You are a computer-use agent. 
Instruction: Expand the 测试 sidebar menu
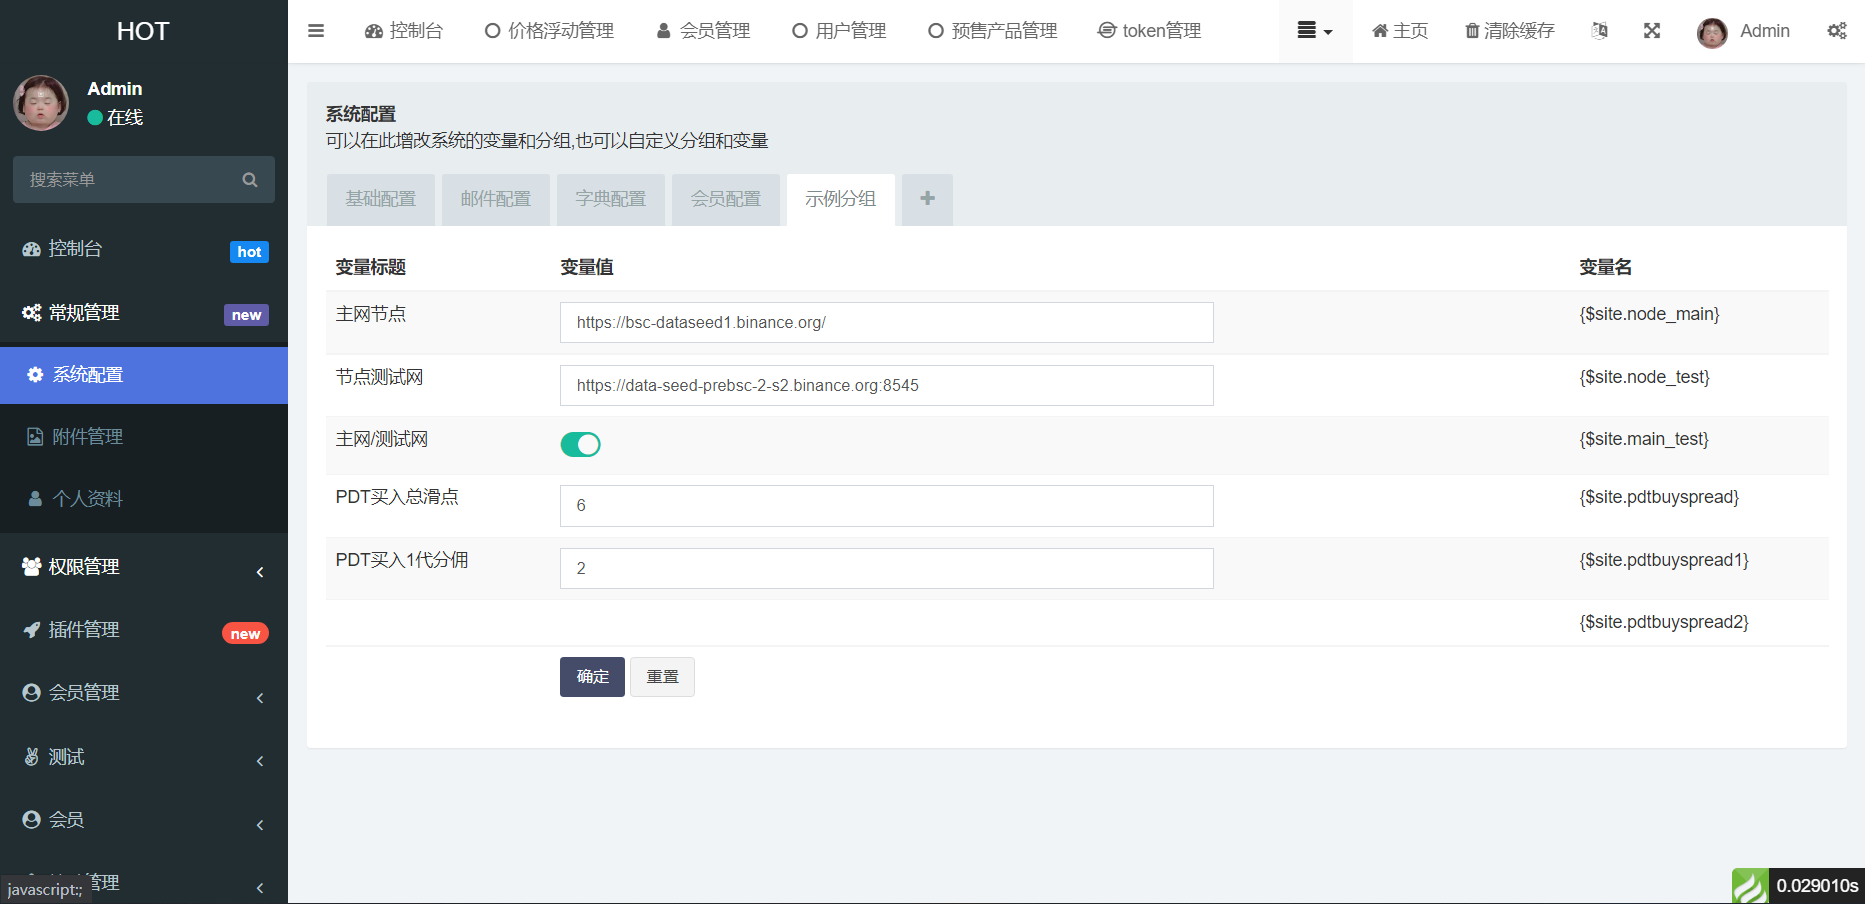[144, 757]
